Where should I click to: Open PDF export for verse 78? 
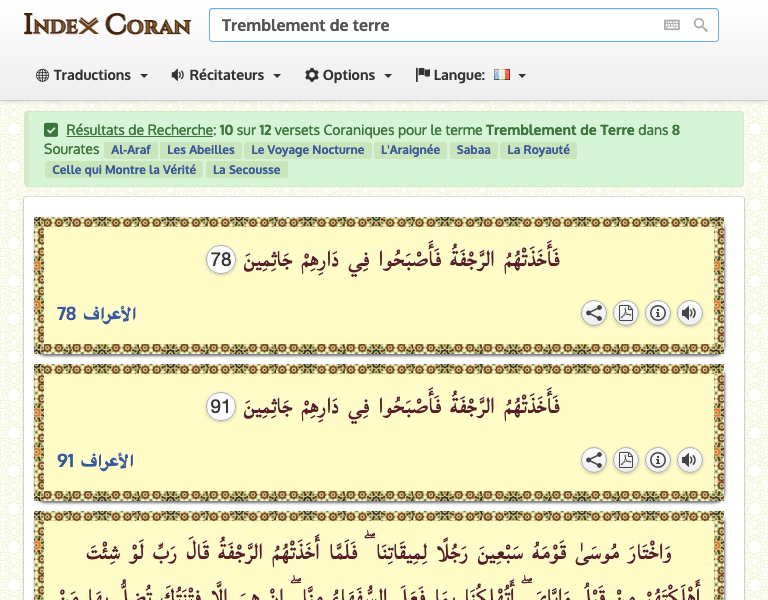pyautogui.click(x=626, y=313)
